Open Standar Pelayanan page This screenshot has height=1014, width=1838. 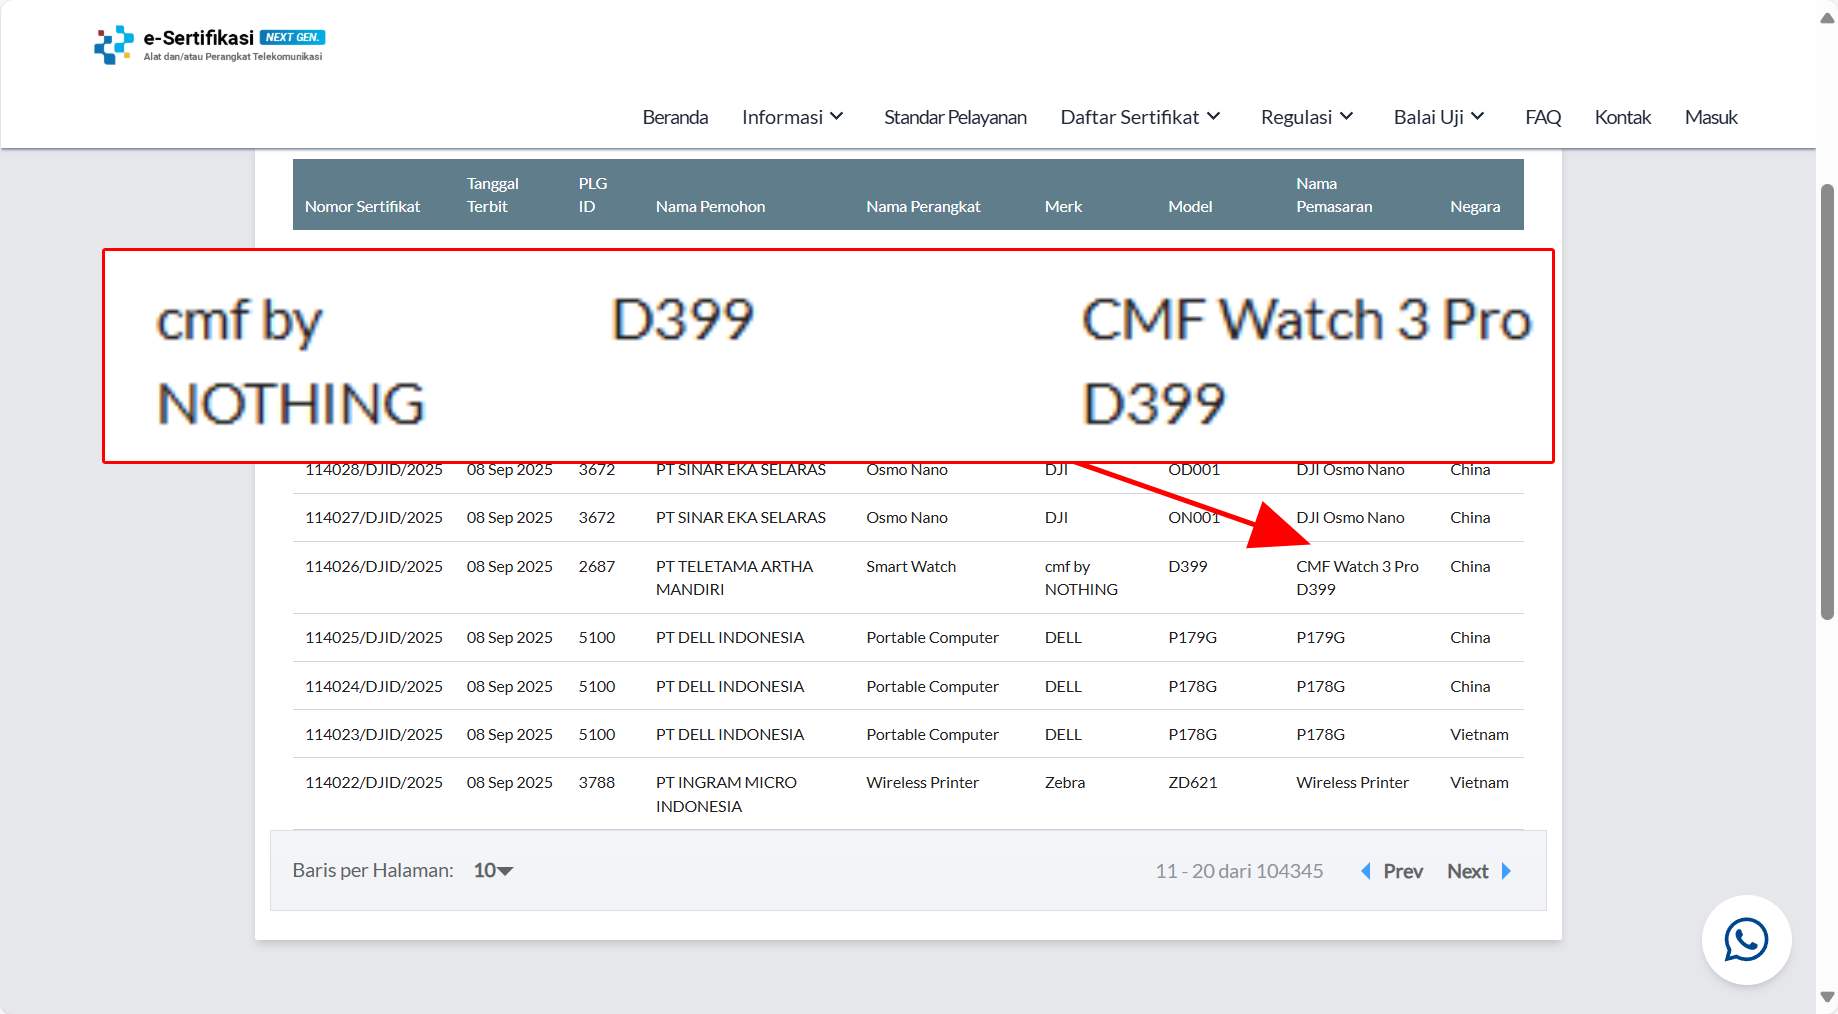pyautogui.click(x=955, y=117)
